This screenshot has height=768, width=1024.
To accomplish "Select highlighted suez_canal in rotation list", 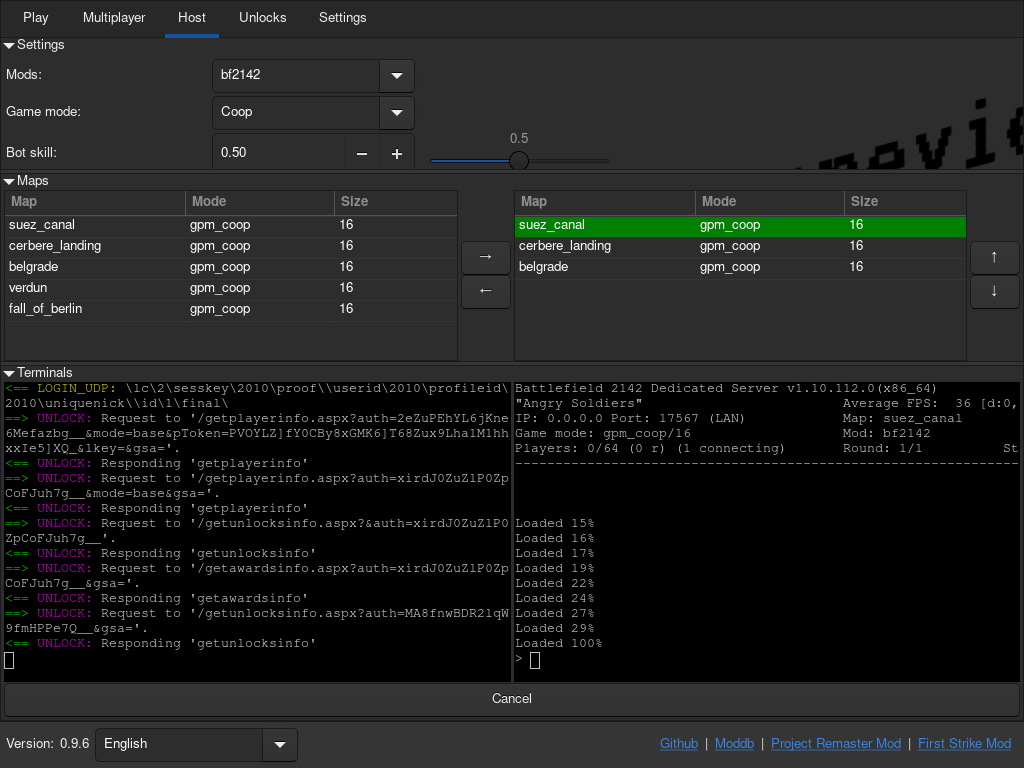I will pos(740,225).
